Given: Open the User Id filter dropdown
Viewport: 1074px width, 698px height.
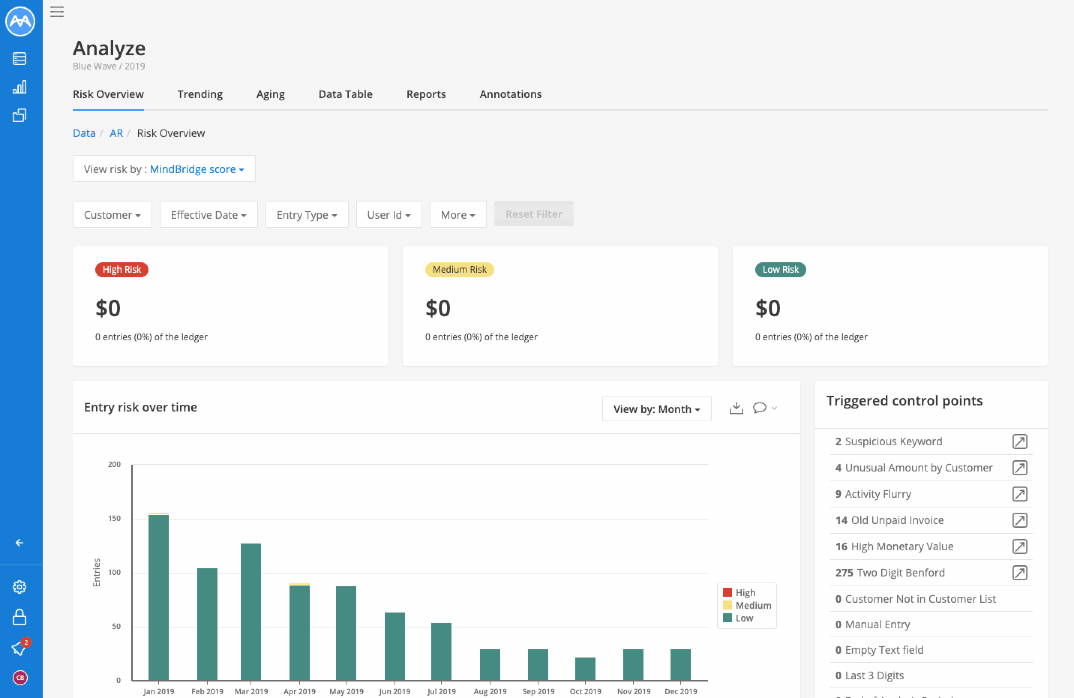Looking at the screenshot, I should 389,215.
